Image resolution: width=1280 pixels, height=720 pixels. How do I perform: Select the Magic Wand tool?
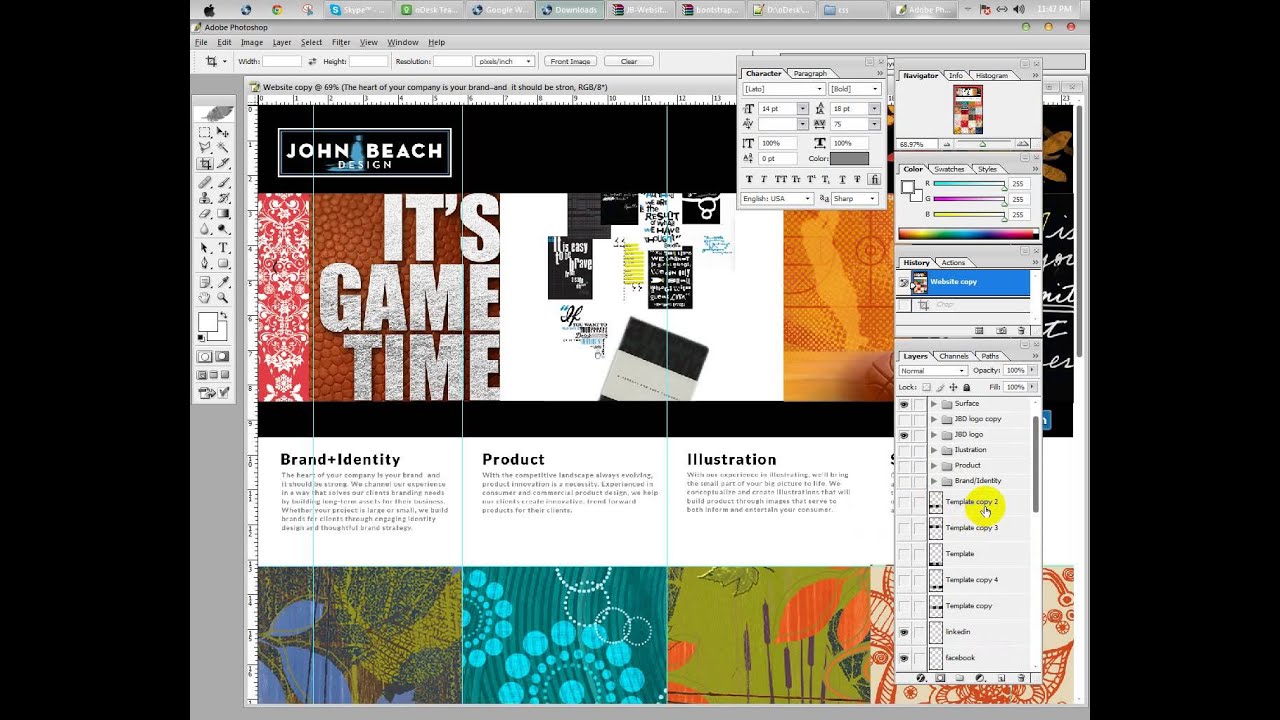[223, 147]
